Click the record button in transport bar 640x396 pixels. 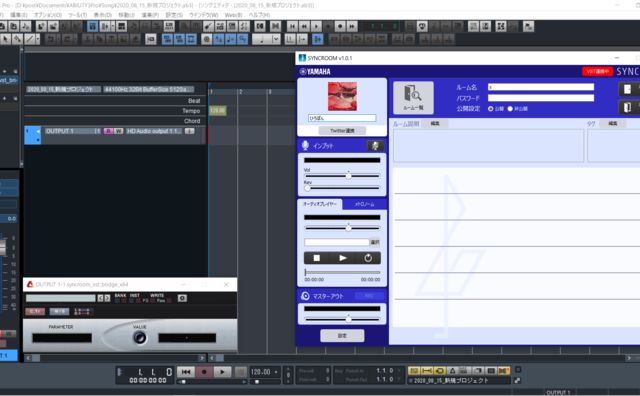[204, 372]
